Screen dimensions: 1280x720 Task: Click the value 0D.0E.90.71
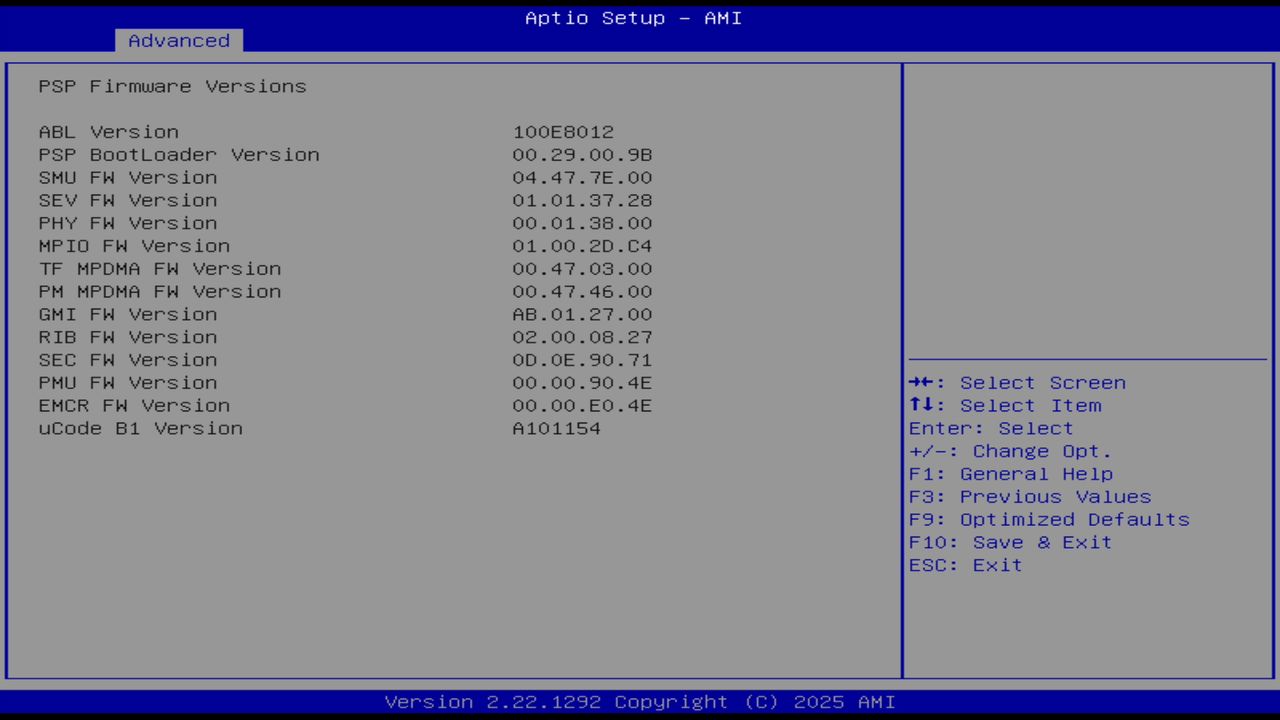point(582,360)
